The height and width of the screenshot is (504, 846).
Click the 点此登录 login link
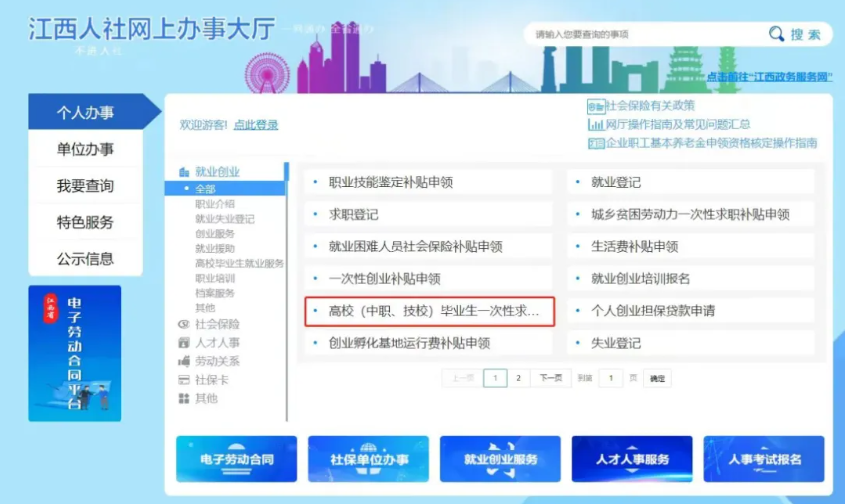click(256, 125)
